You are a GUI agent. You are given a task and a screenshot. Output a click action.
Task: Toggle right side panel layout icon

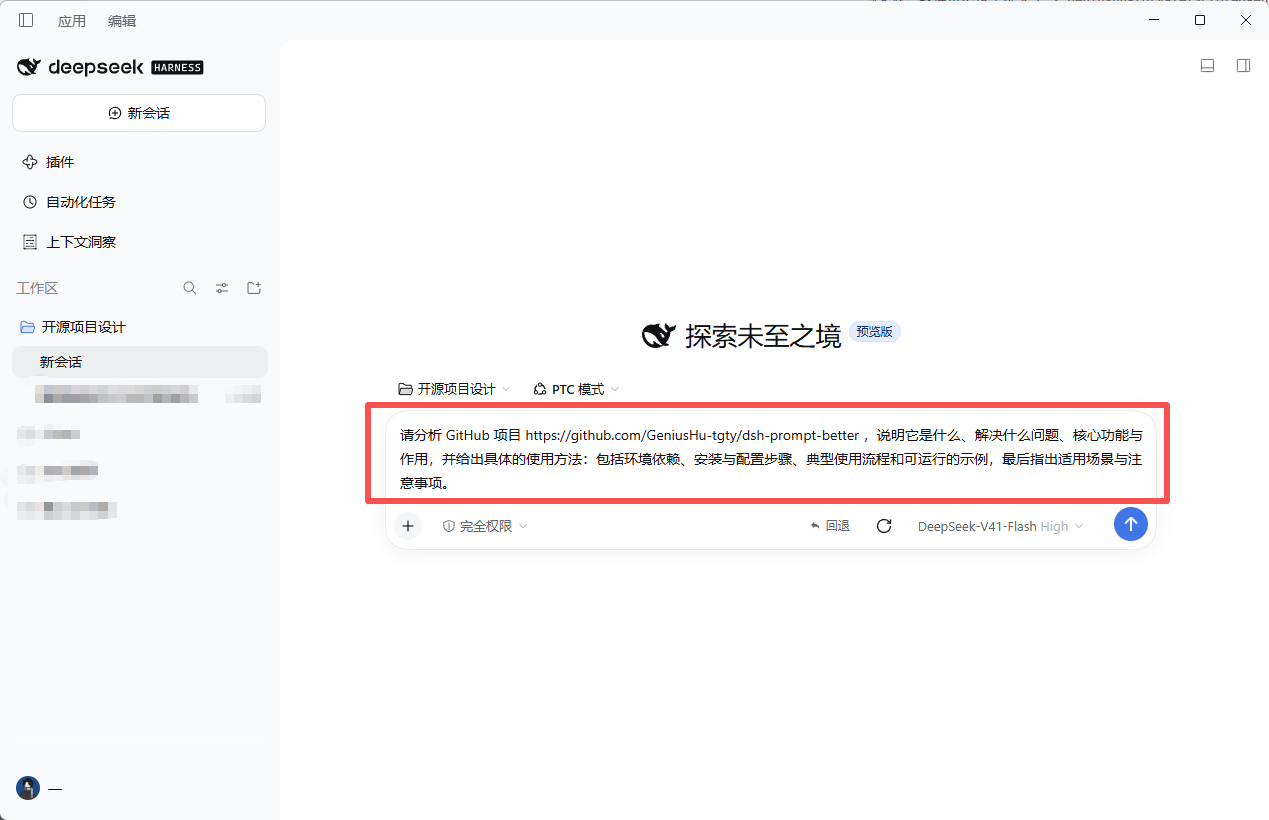1243,66
